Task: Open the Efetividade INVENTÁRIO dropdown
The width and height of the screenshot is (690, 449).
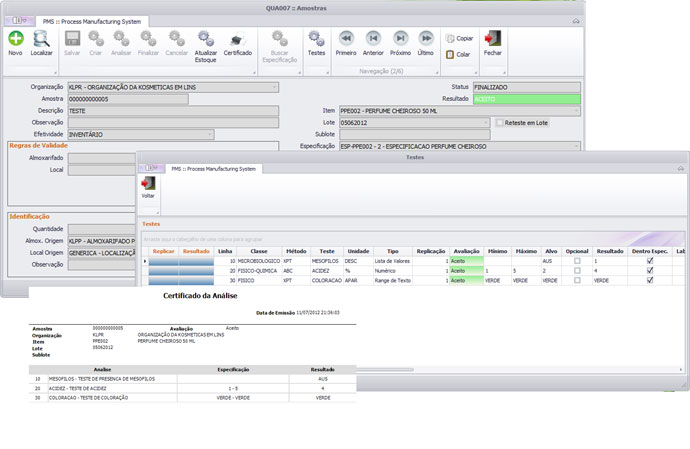Action: 210,134
